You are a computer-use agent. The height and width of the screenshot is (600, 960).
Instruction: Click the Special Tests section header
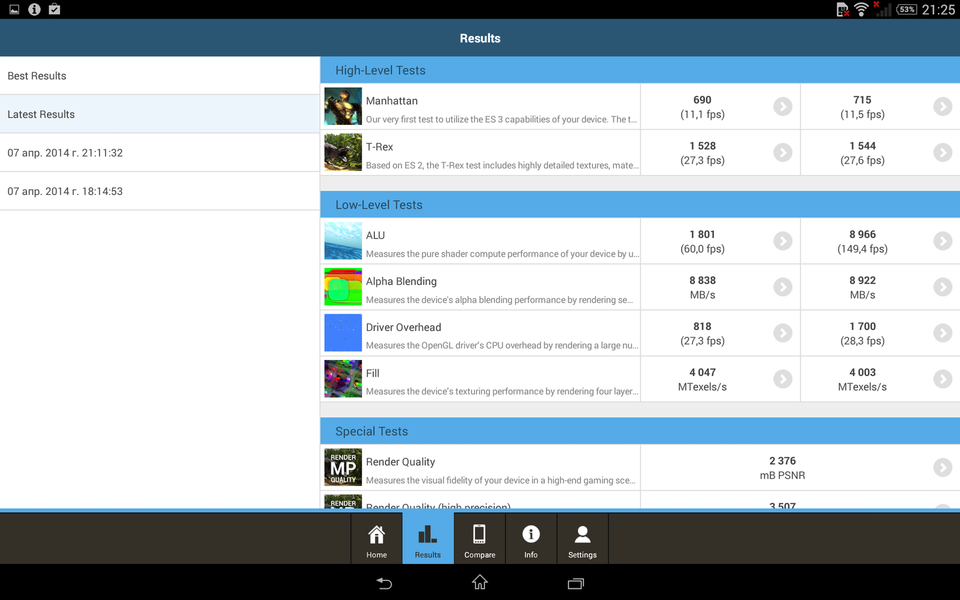(640, 431)
